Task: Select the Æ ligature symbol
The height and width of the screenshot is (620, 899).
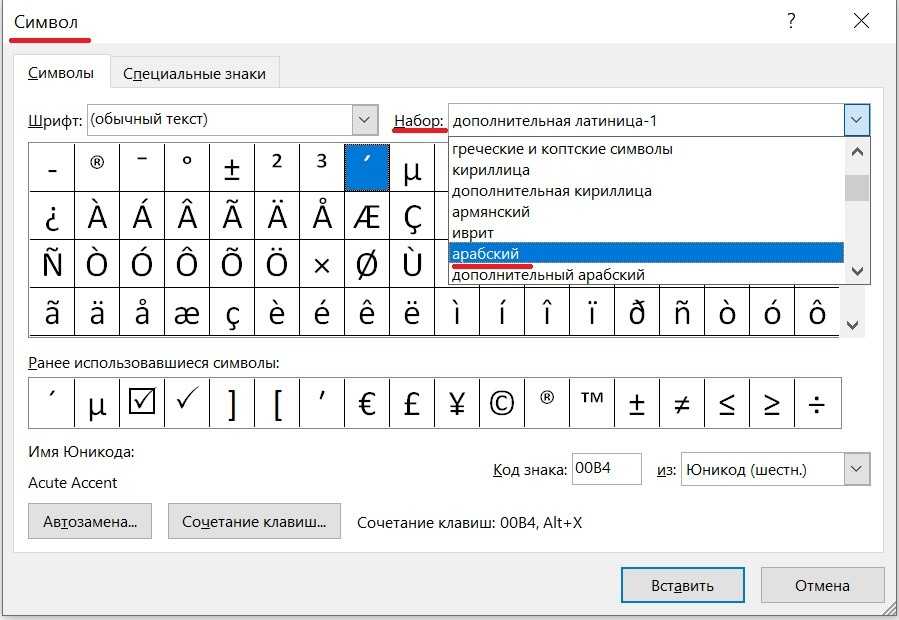Action: pyautogui.click(x=367, y=214)
